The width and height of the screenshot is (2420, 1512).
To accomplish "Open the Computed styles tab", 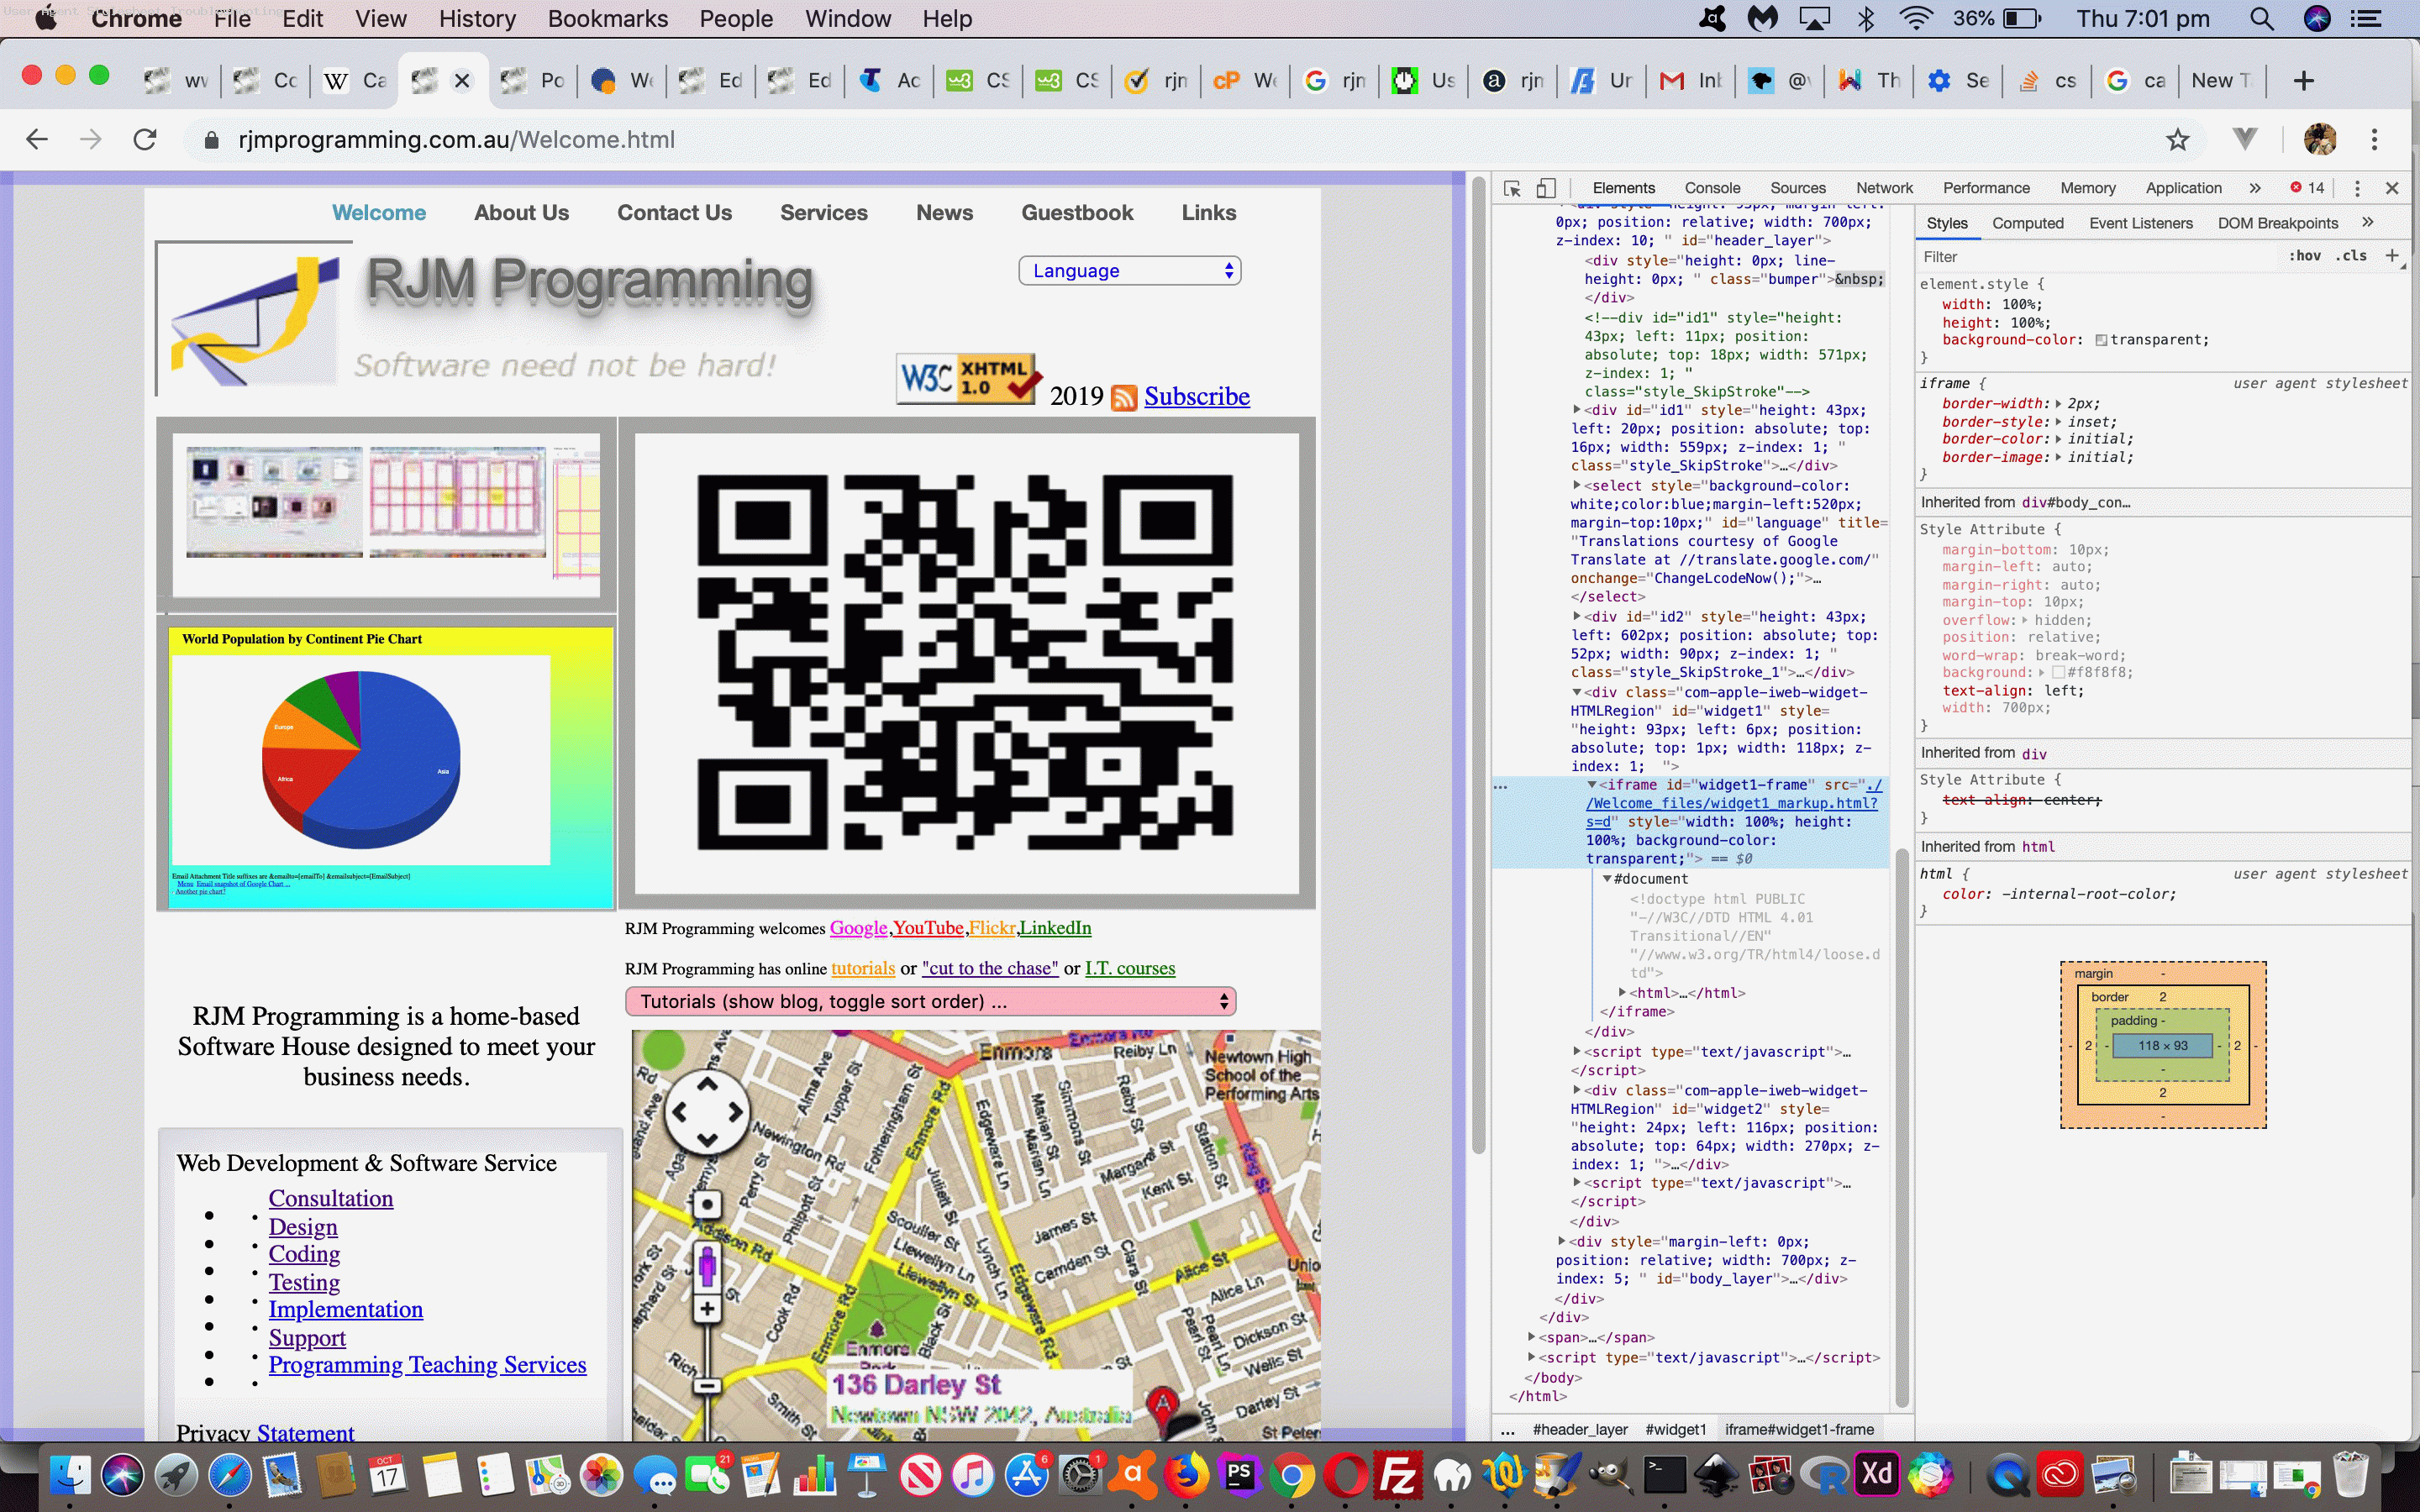I will (2027, 223).
